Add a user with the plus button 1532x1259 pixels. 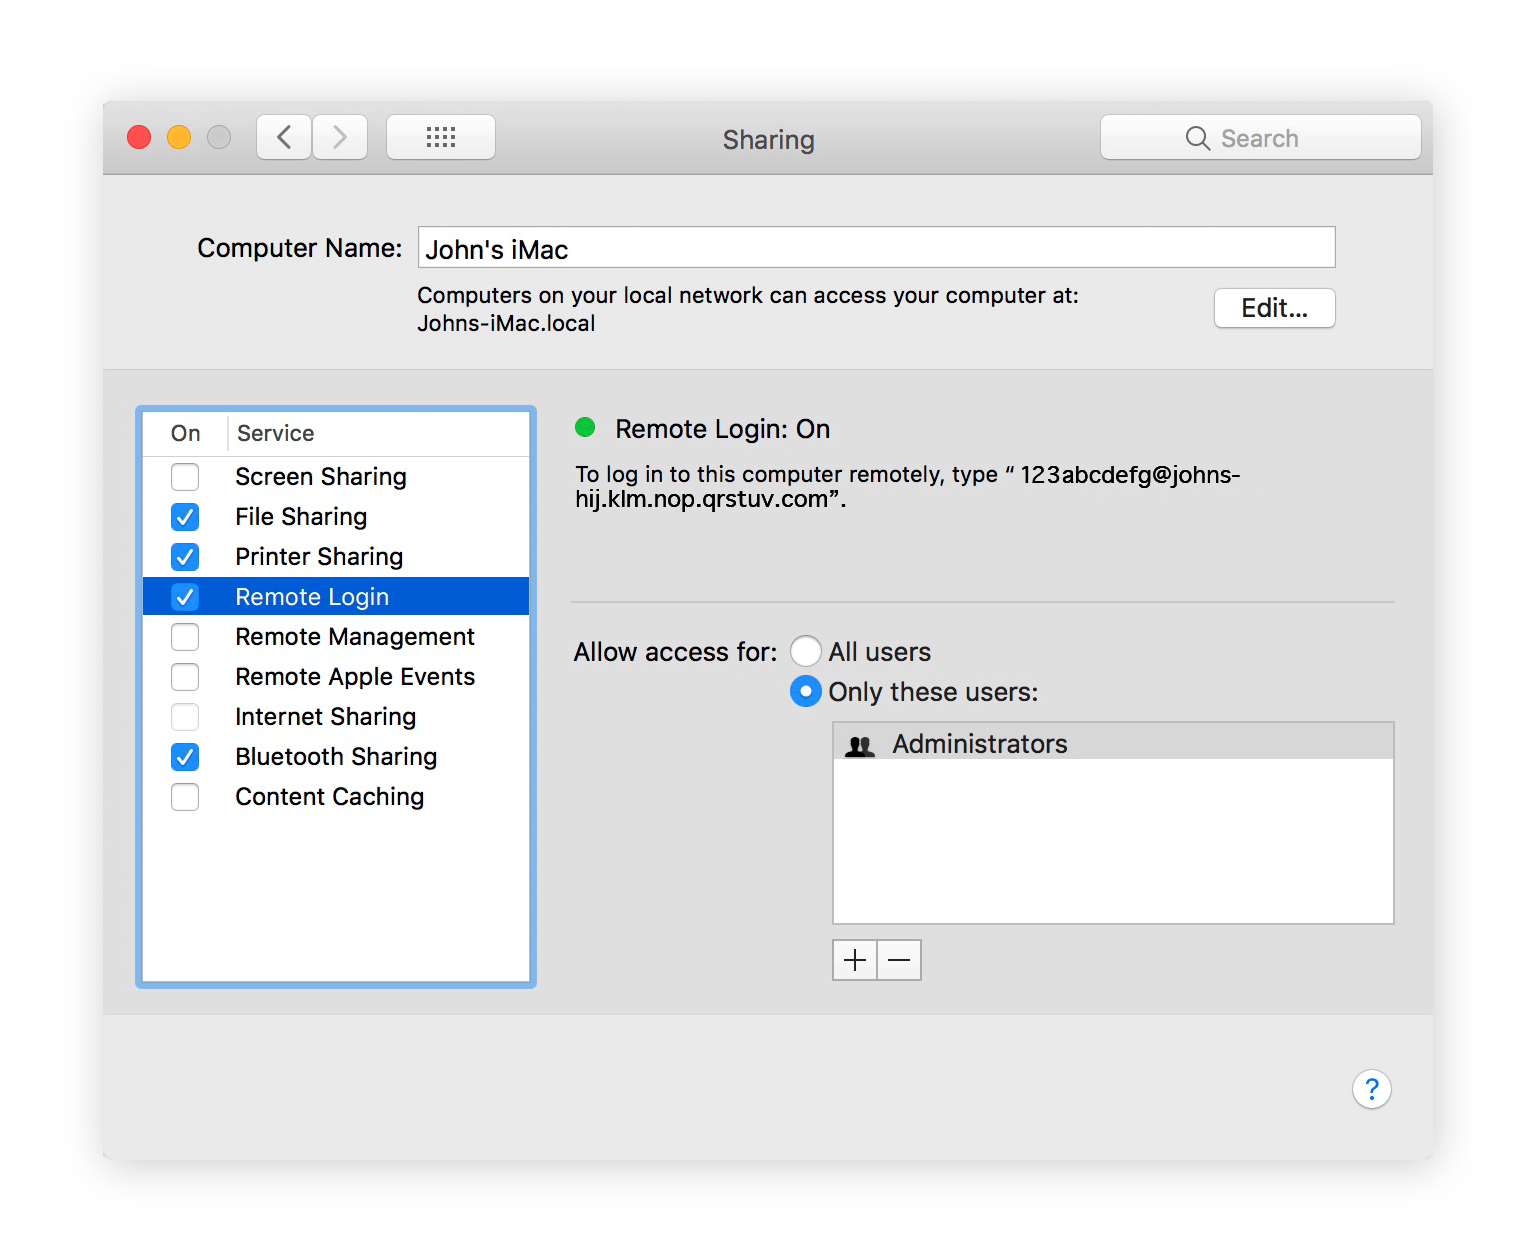click(855, 960)
